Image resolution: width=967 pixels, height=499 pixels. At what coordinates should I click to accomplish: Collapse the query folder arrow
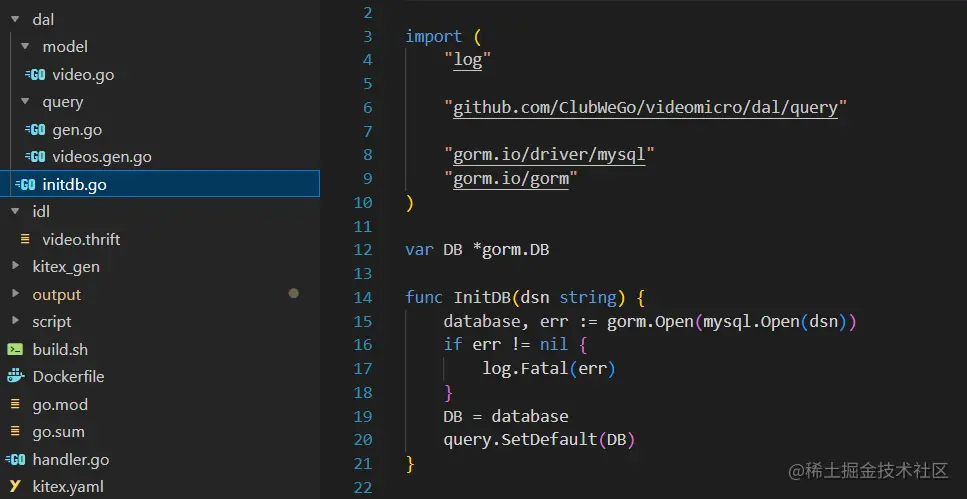click(x=25, y=102)
